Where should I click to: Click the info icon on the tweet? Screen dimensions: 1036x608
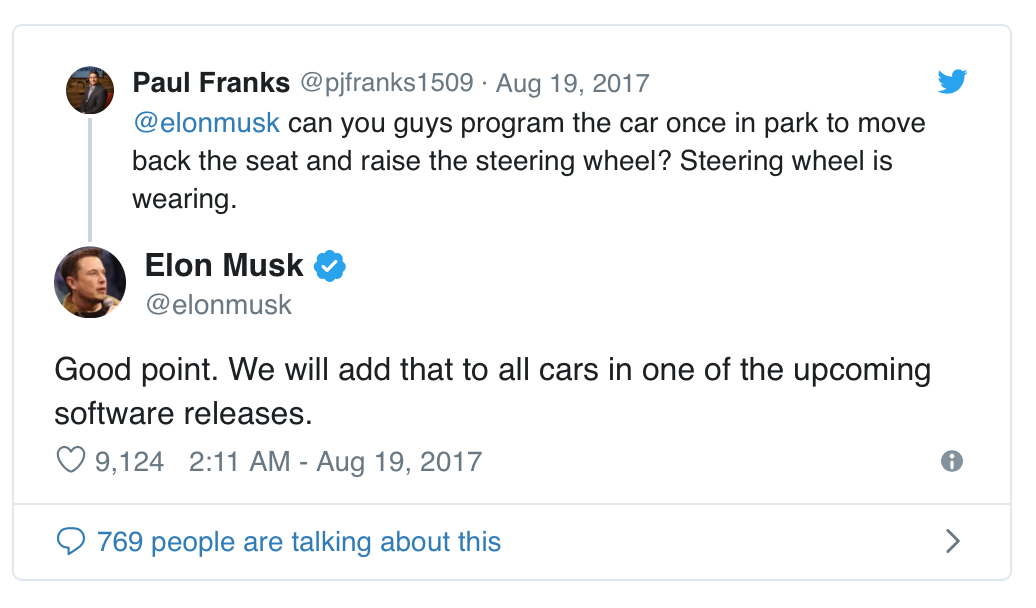point(952,461)
